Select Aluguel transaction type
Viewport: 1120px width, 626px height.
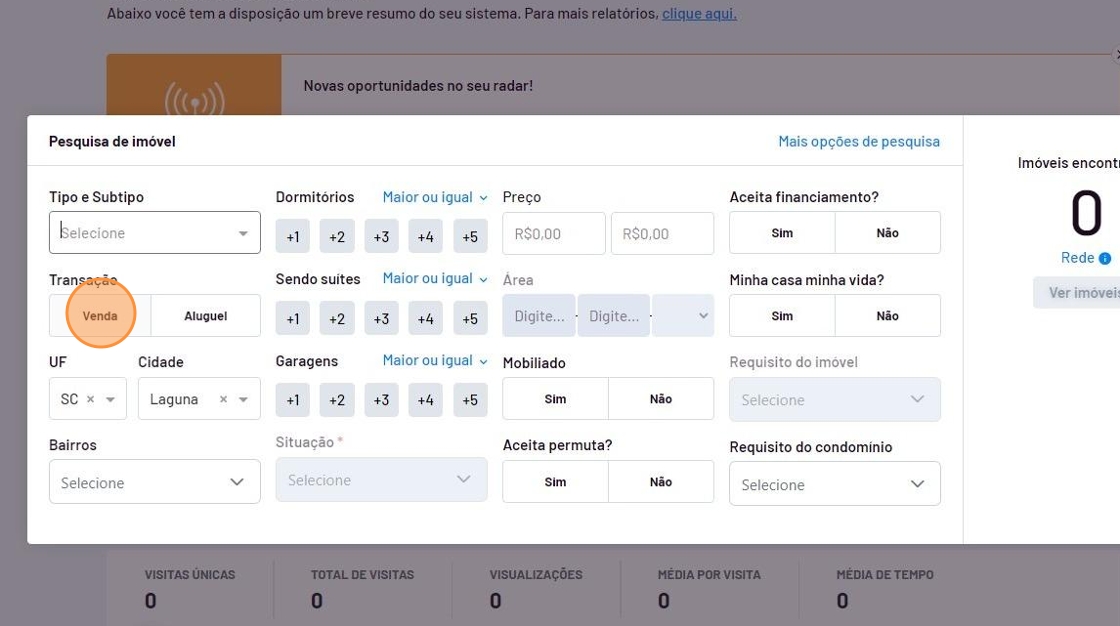click(205, 316)
